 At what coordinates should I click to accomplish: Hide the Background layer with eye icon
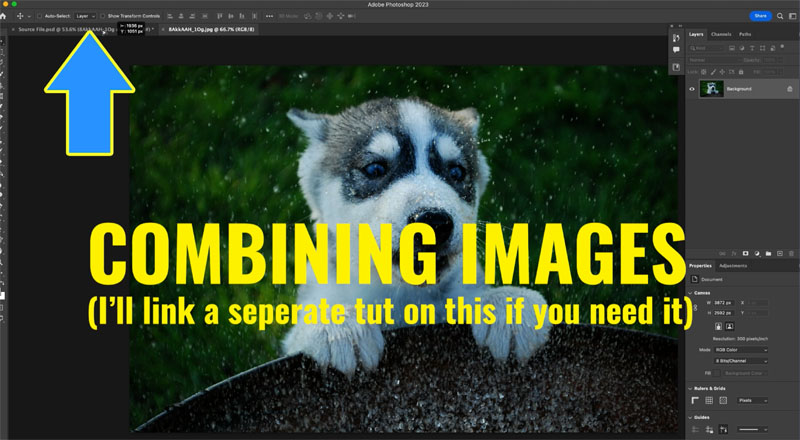pos(692,89)
